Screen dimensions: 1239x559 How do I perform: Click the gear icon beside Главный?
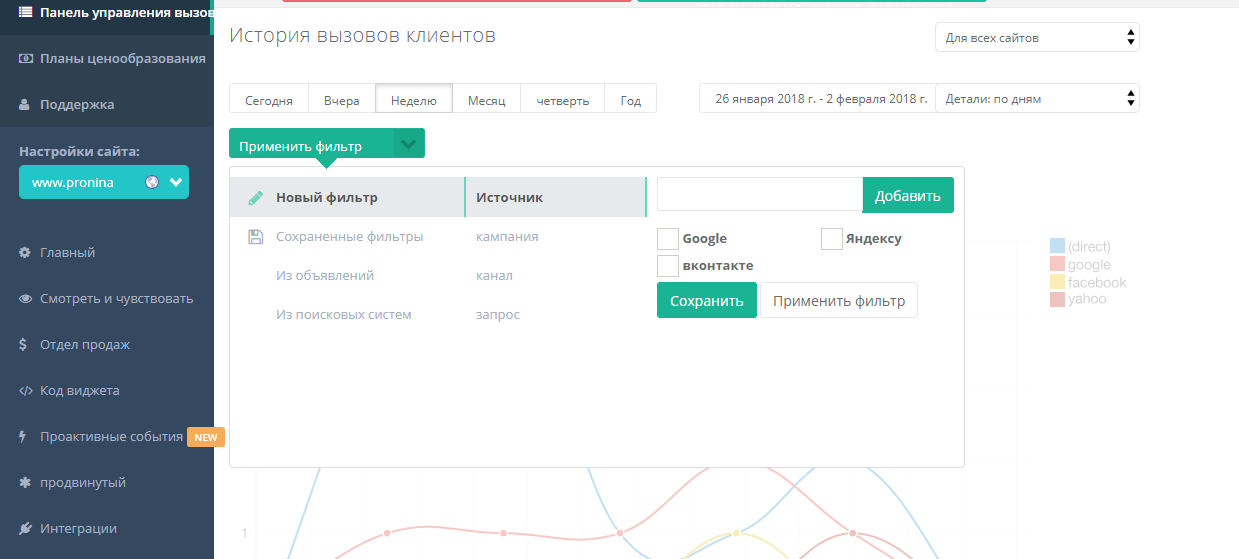(x=25, y=253)
